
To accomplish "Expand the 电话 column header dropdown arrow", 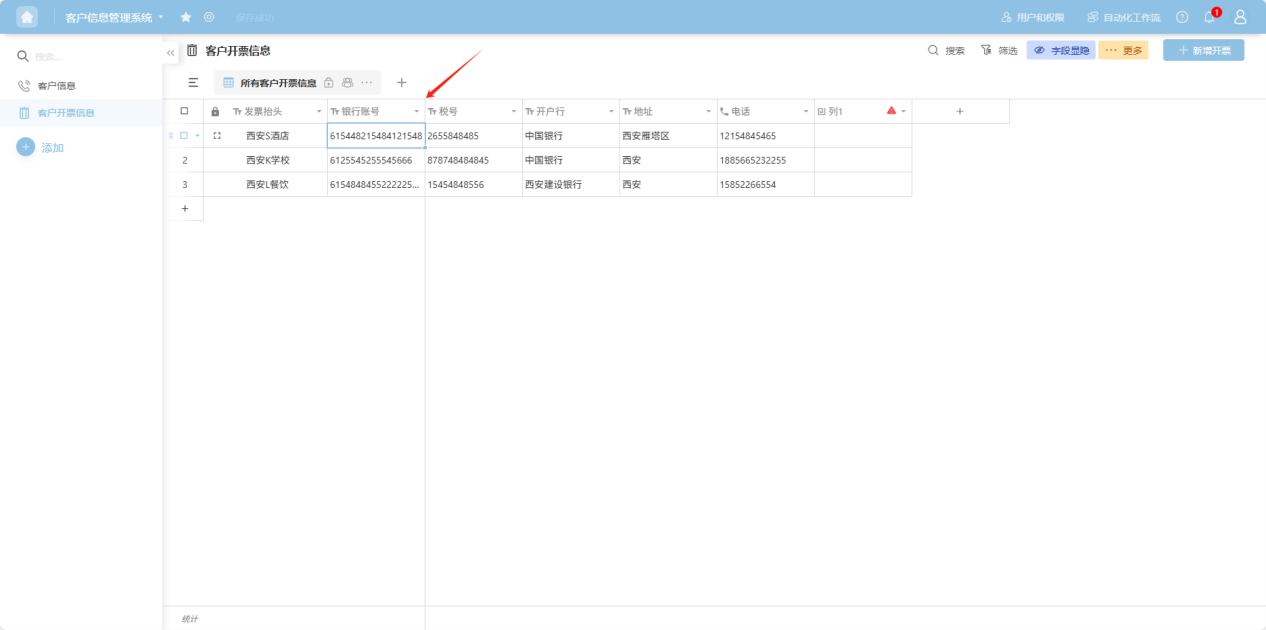I will pyautogui.click(x=806, y=112).
